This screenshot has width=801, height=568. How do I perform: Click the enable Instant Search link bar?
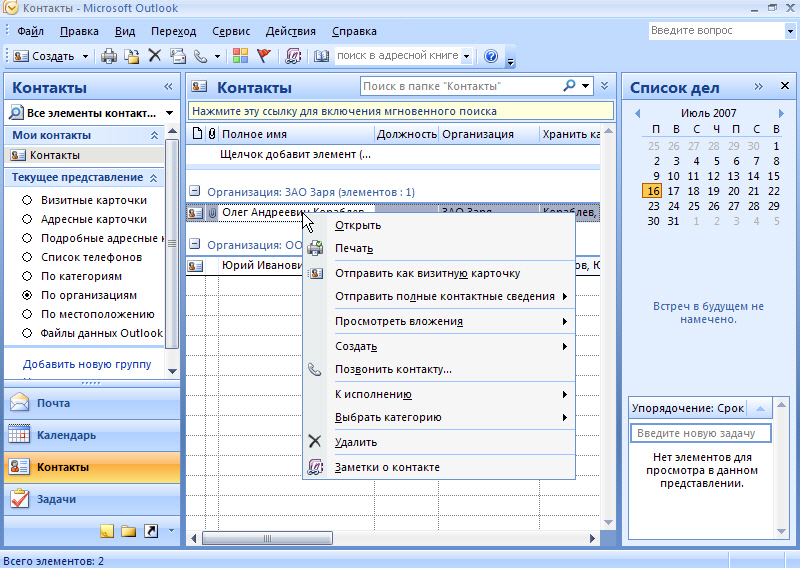pos(400,111)
